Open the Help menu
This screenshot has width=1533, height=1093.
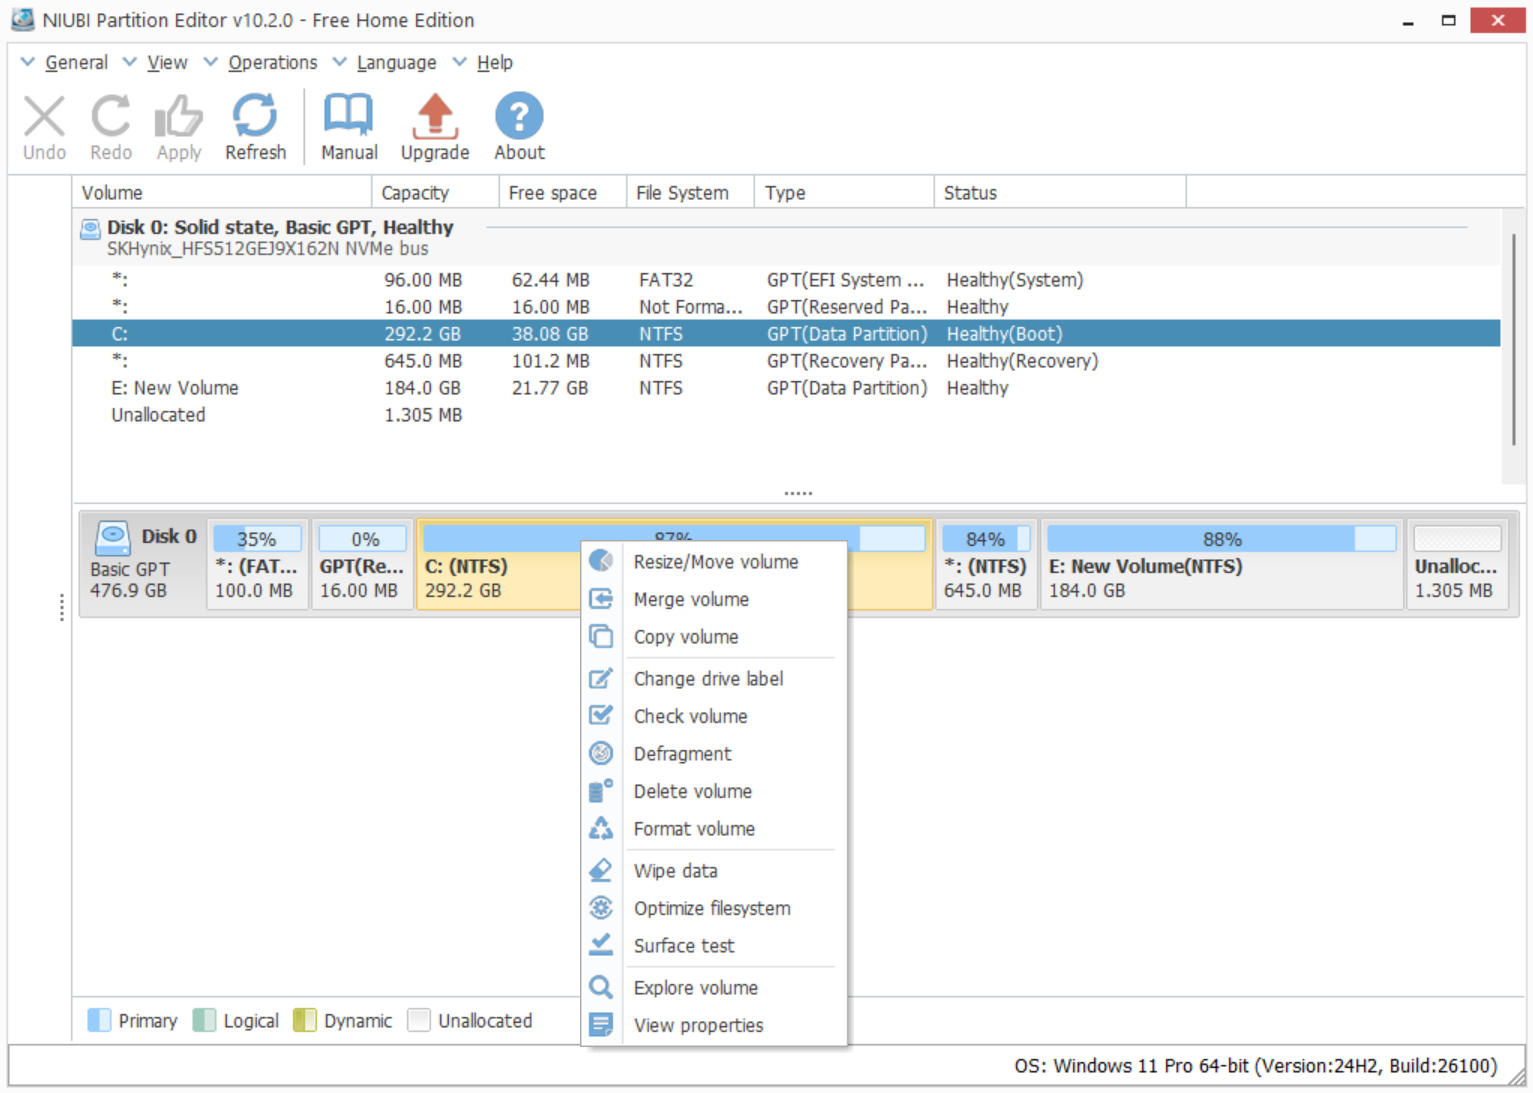(494, 62)
